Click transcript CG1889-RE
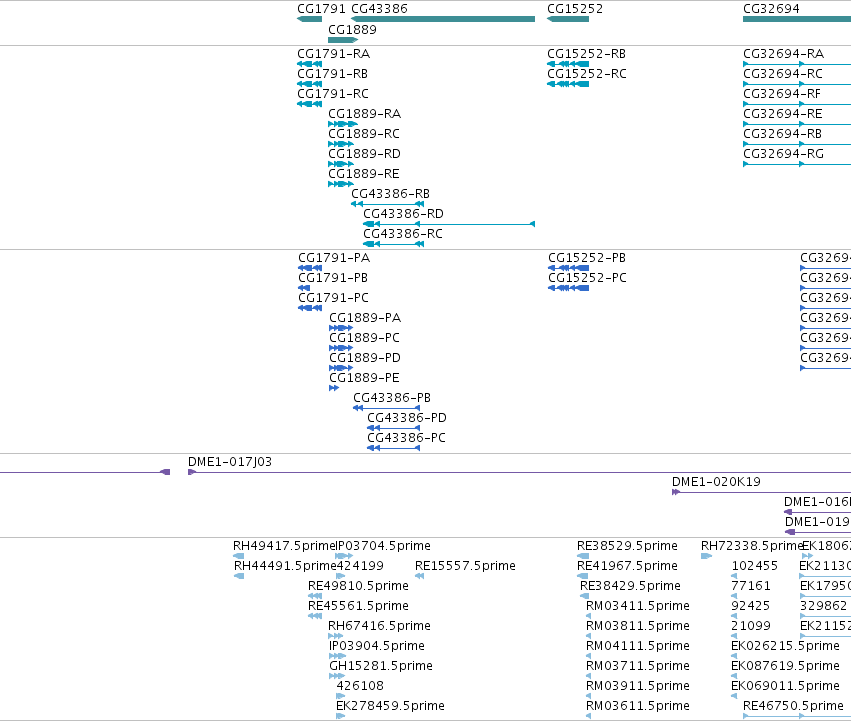The width and height of the screenshot is (851, 721). [364, 174]
